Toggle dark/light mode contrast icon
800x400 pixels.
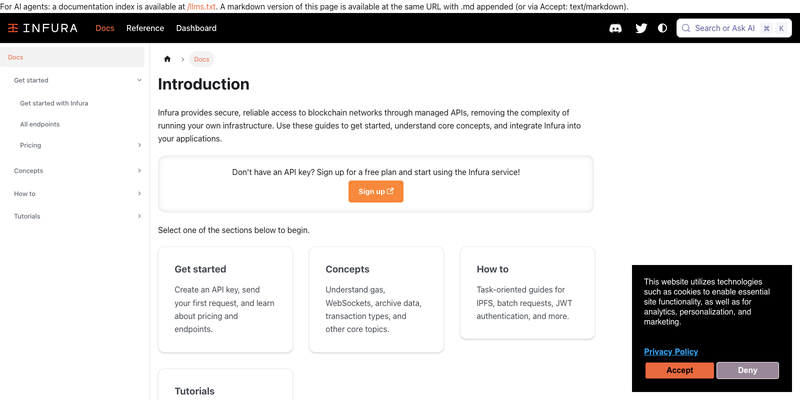click(662, 28)
